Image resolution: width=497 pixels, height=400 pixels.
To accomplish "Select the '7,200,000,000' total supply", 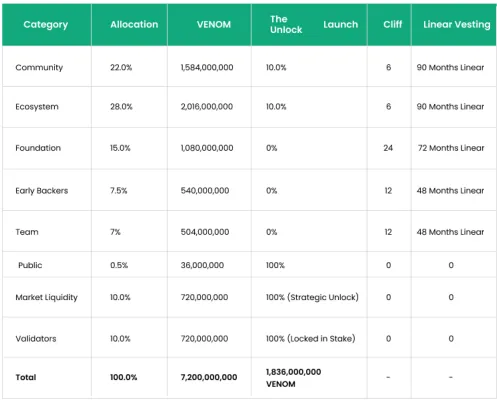I will (x=209, y=377).
